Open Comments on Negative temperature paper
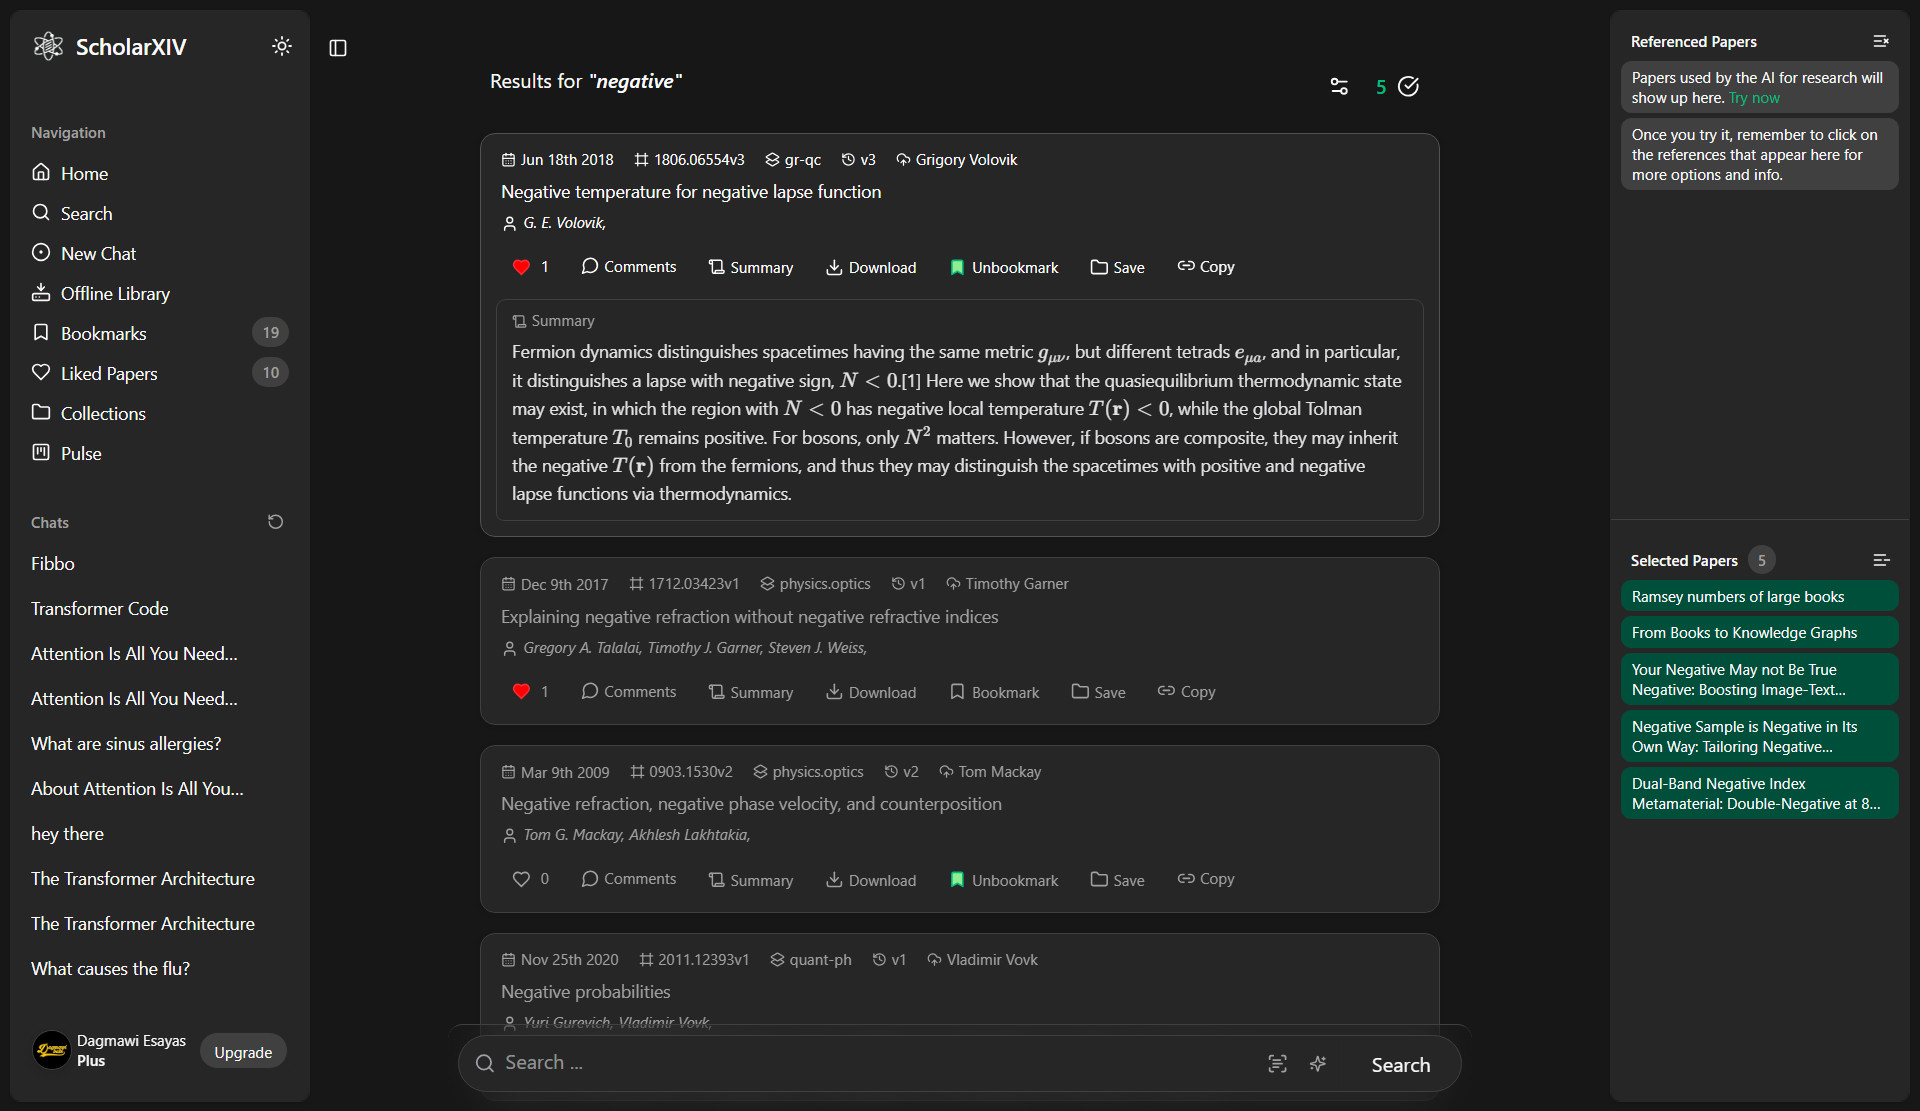This screenshot has height=1111, width=1920. (x=629, y=267)
